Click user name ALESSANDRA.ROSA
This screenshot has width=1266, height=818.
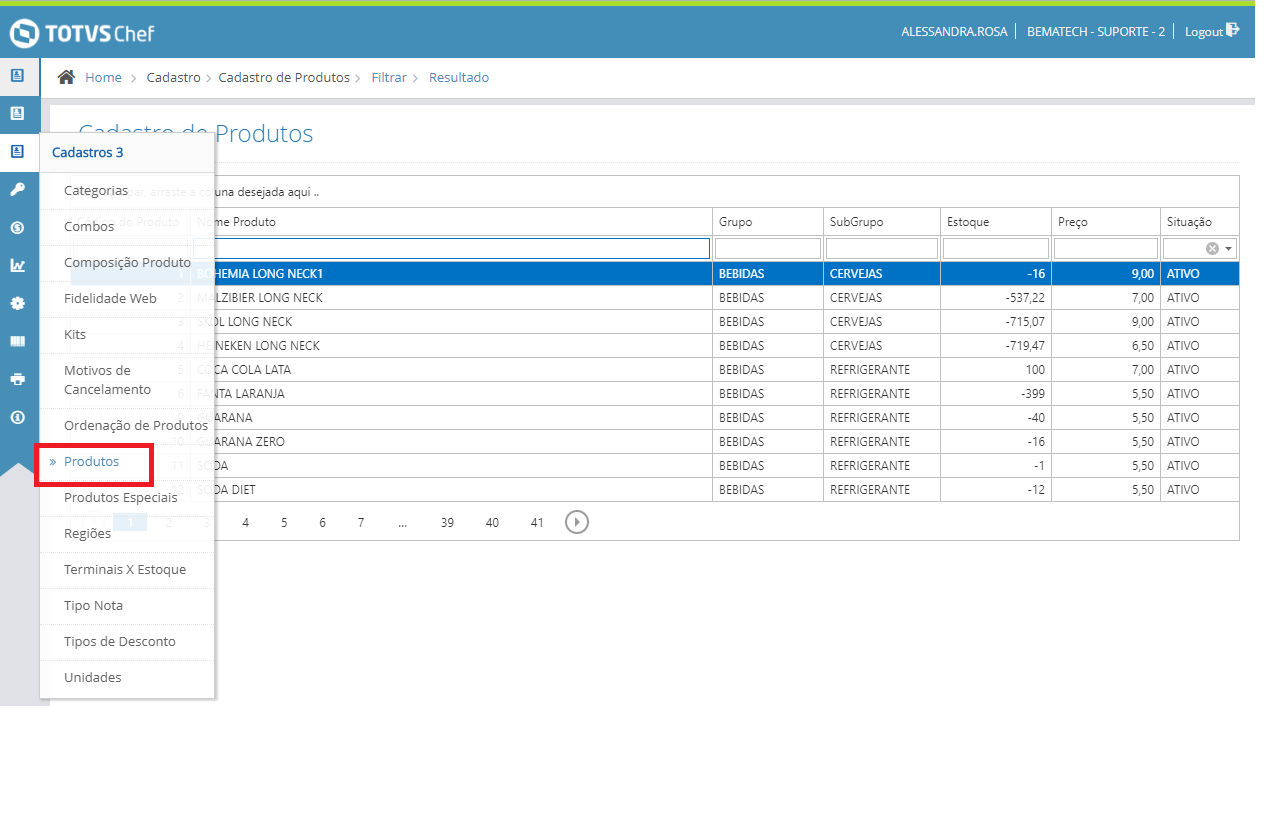point(953,31)
